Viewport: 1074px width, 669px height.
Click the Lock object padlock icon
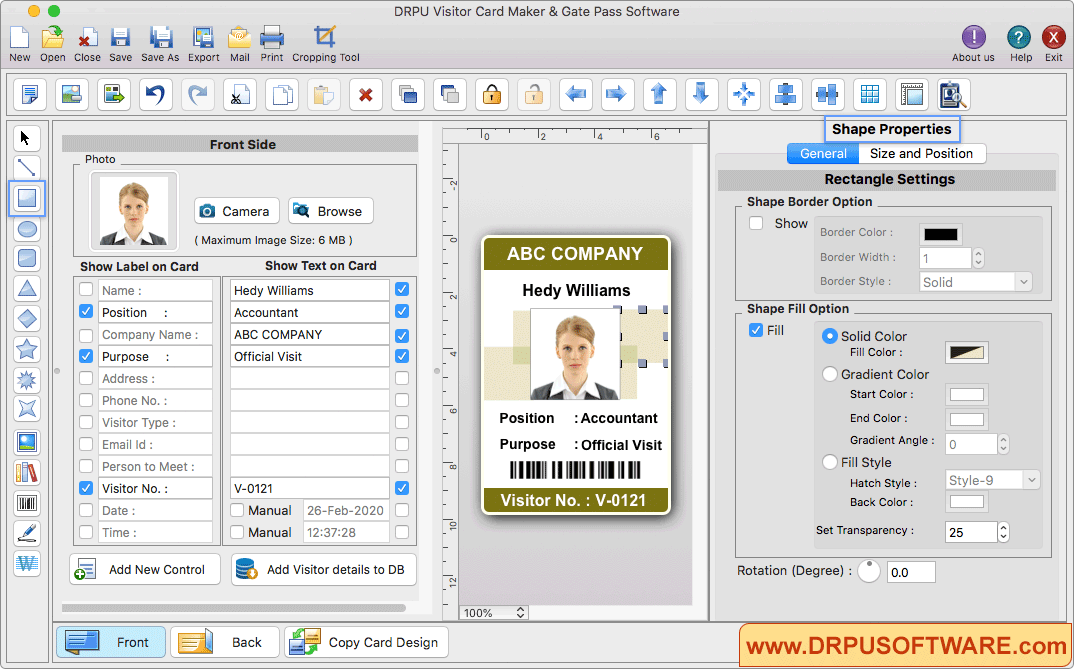[492, 94]
